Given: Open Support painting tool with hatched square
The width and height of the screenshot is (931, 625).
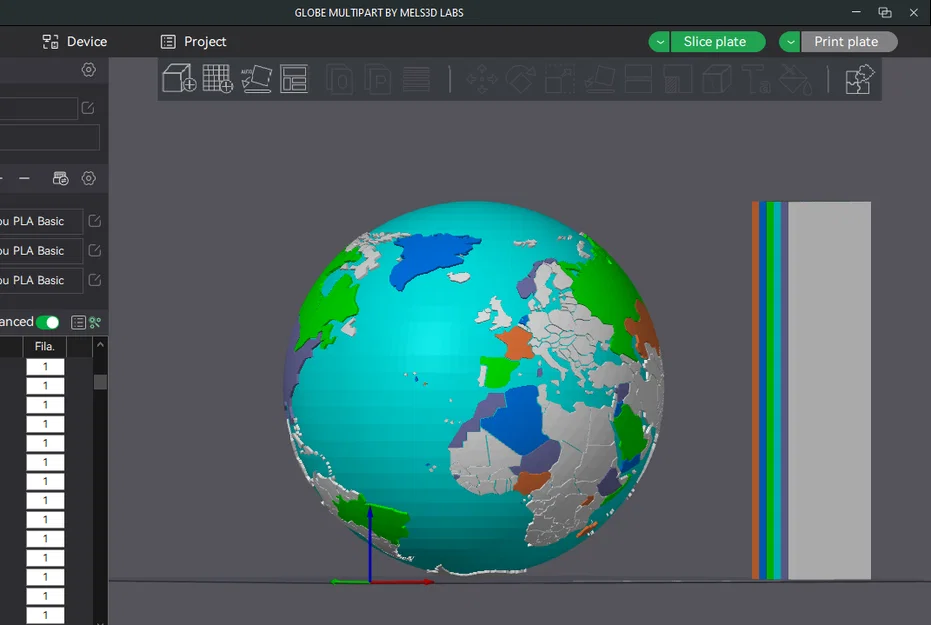Looking at the screenshot, I should pos(677,79).
